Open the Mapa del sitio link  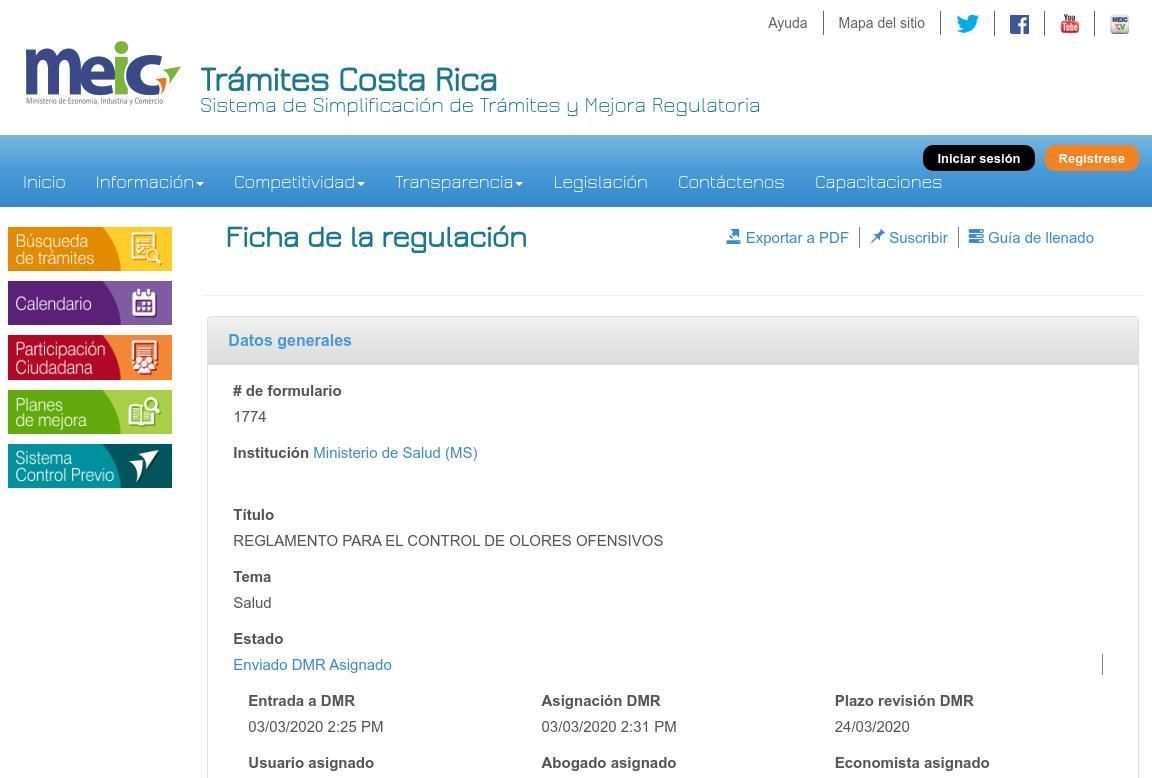(882, 23)
